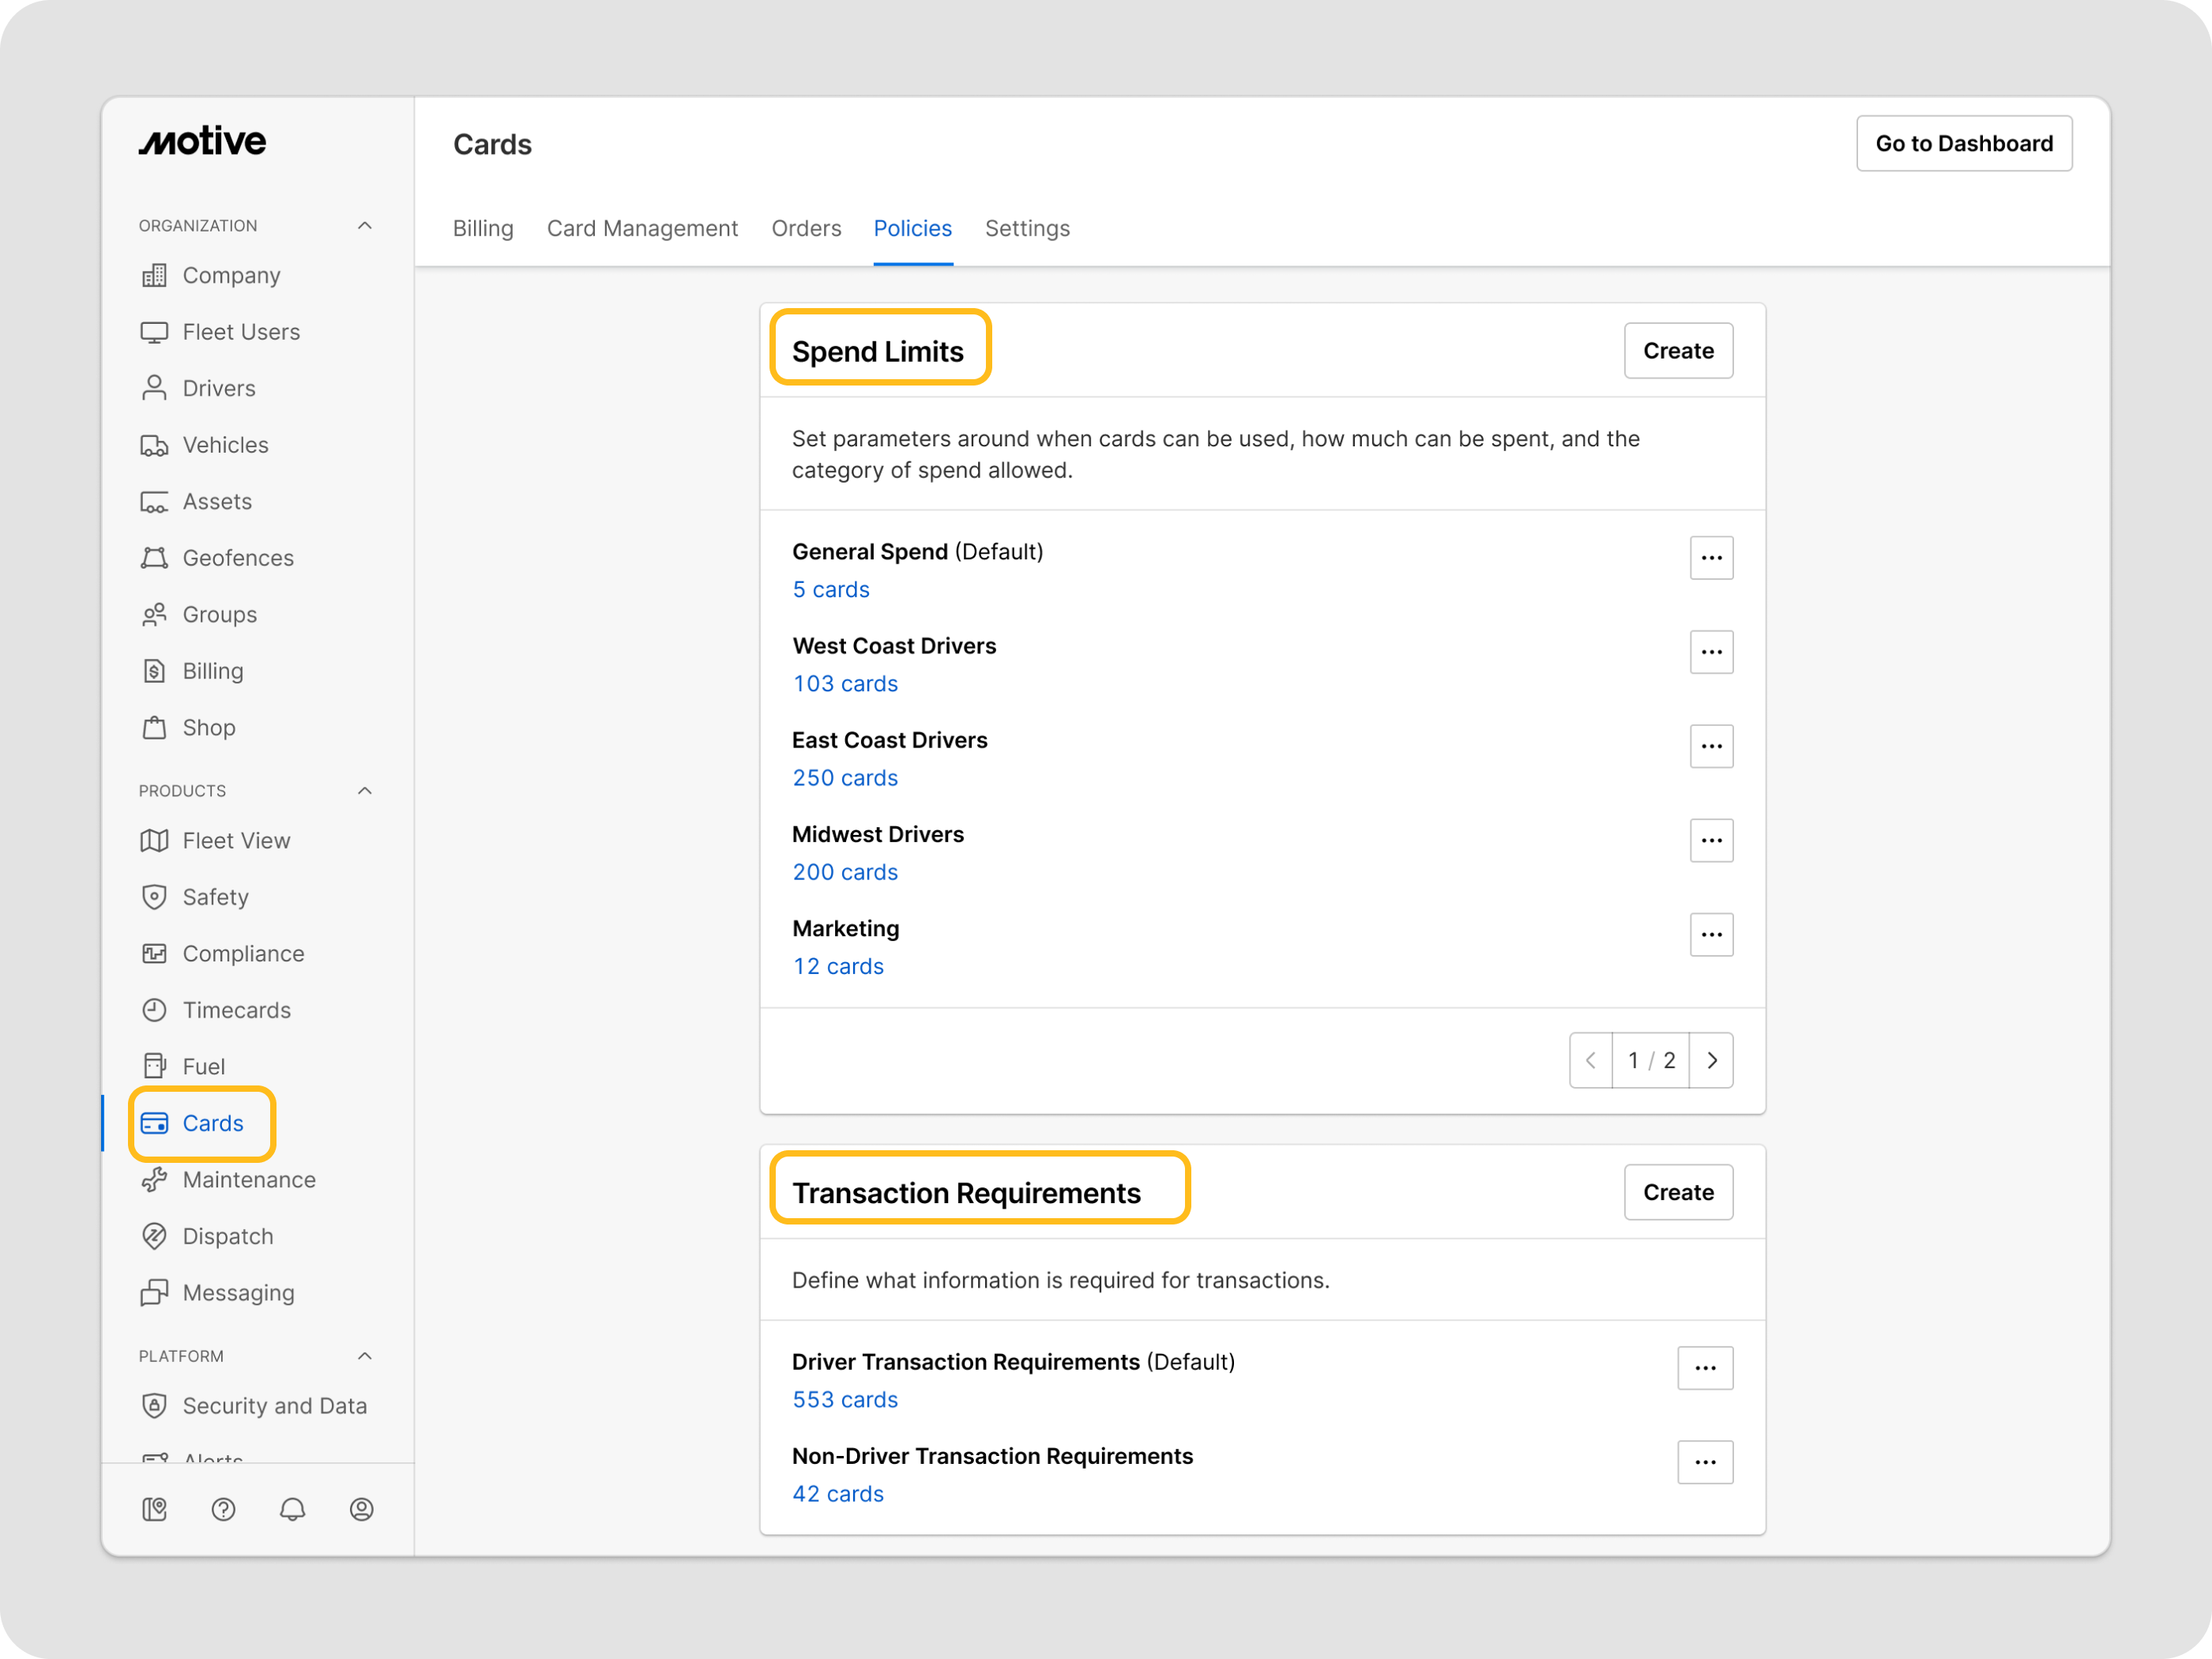Click the notifications bell icon
2212x1659 pixels.
[x=292, y=1509]
